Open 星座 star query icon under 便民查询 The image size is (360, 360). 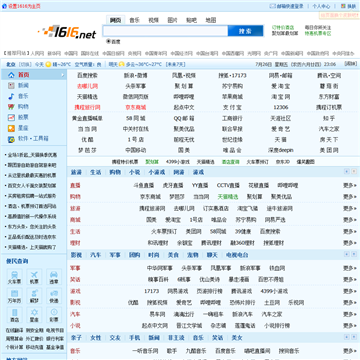34,315
